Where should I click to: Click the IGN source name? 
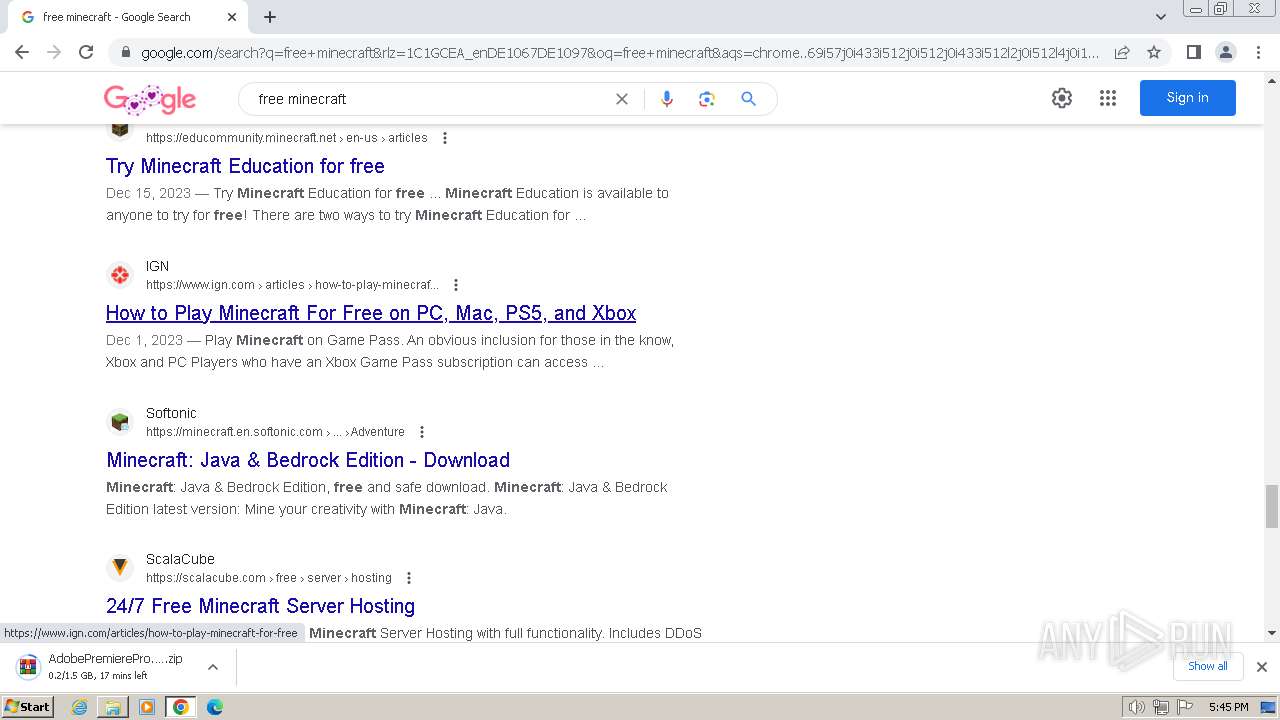[157, 266]
